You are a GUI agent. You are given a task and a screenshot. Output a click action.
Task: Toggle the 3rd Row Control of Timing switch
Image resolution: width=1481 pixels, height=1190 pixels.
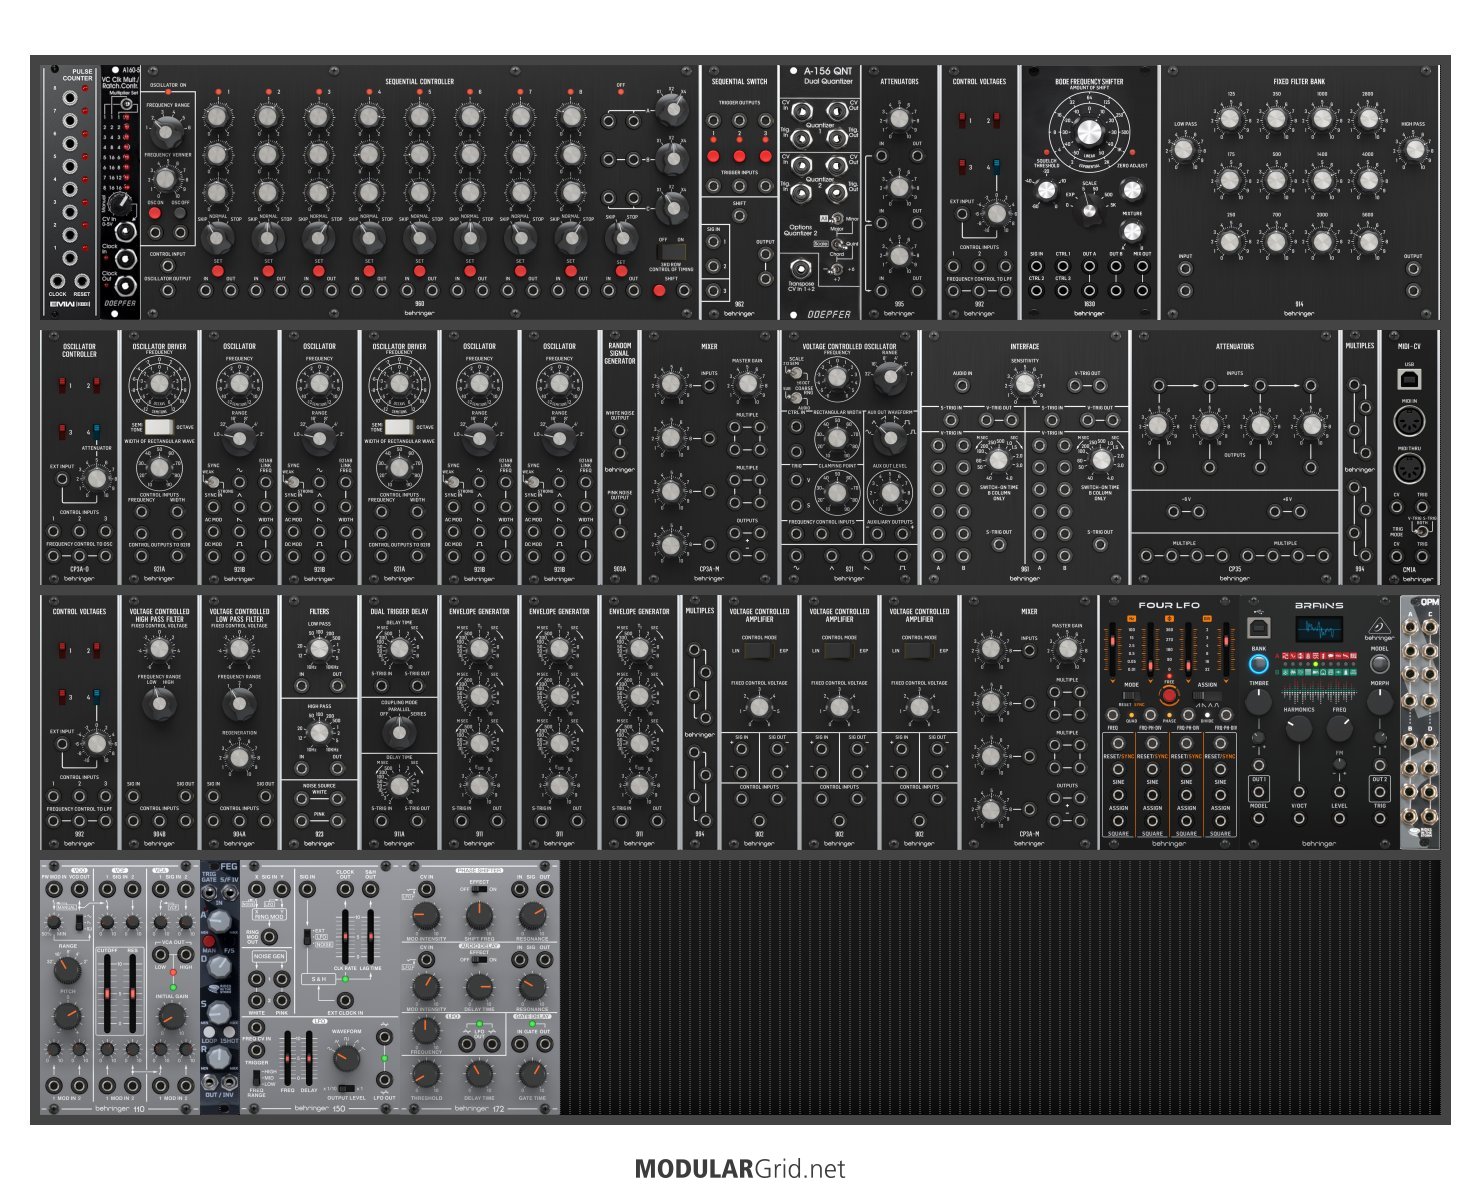[671, 251]
